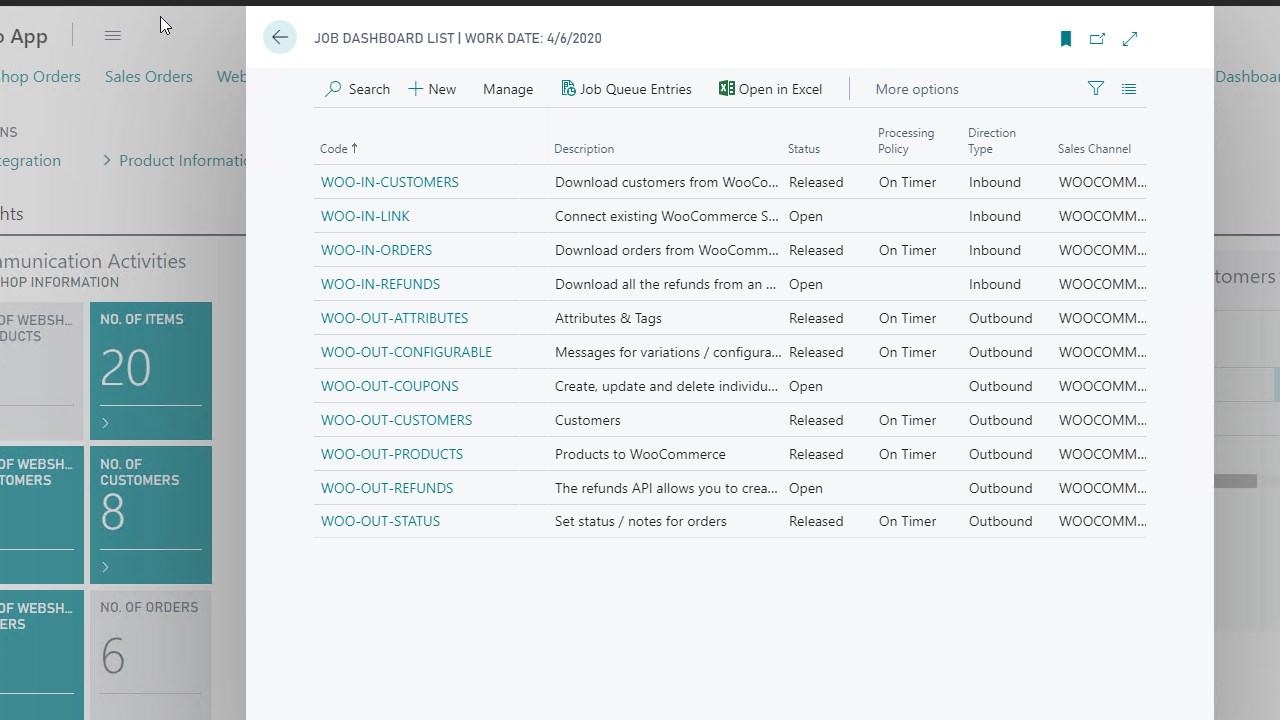
Task: Toggle the list view layout icon
Action: pos(1129,89)
